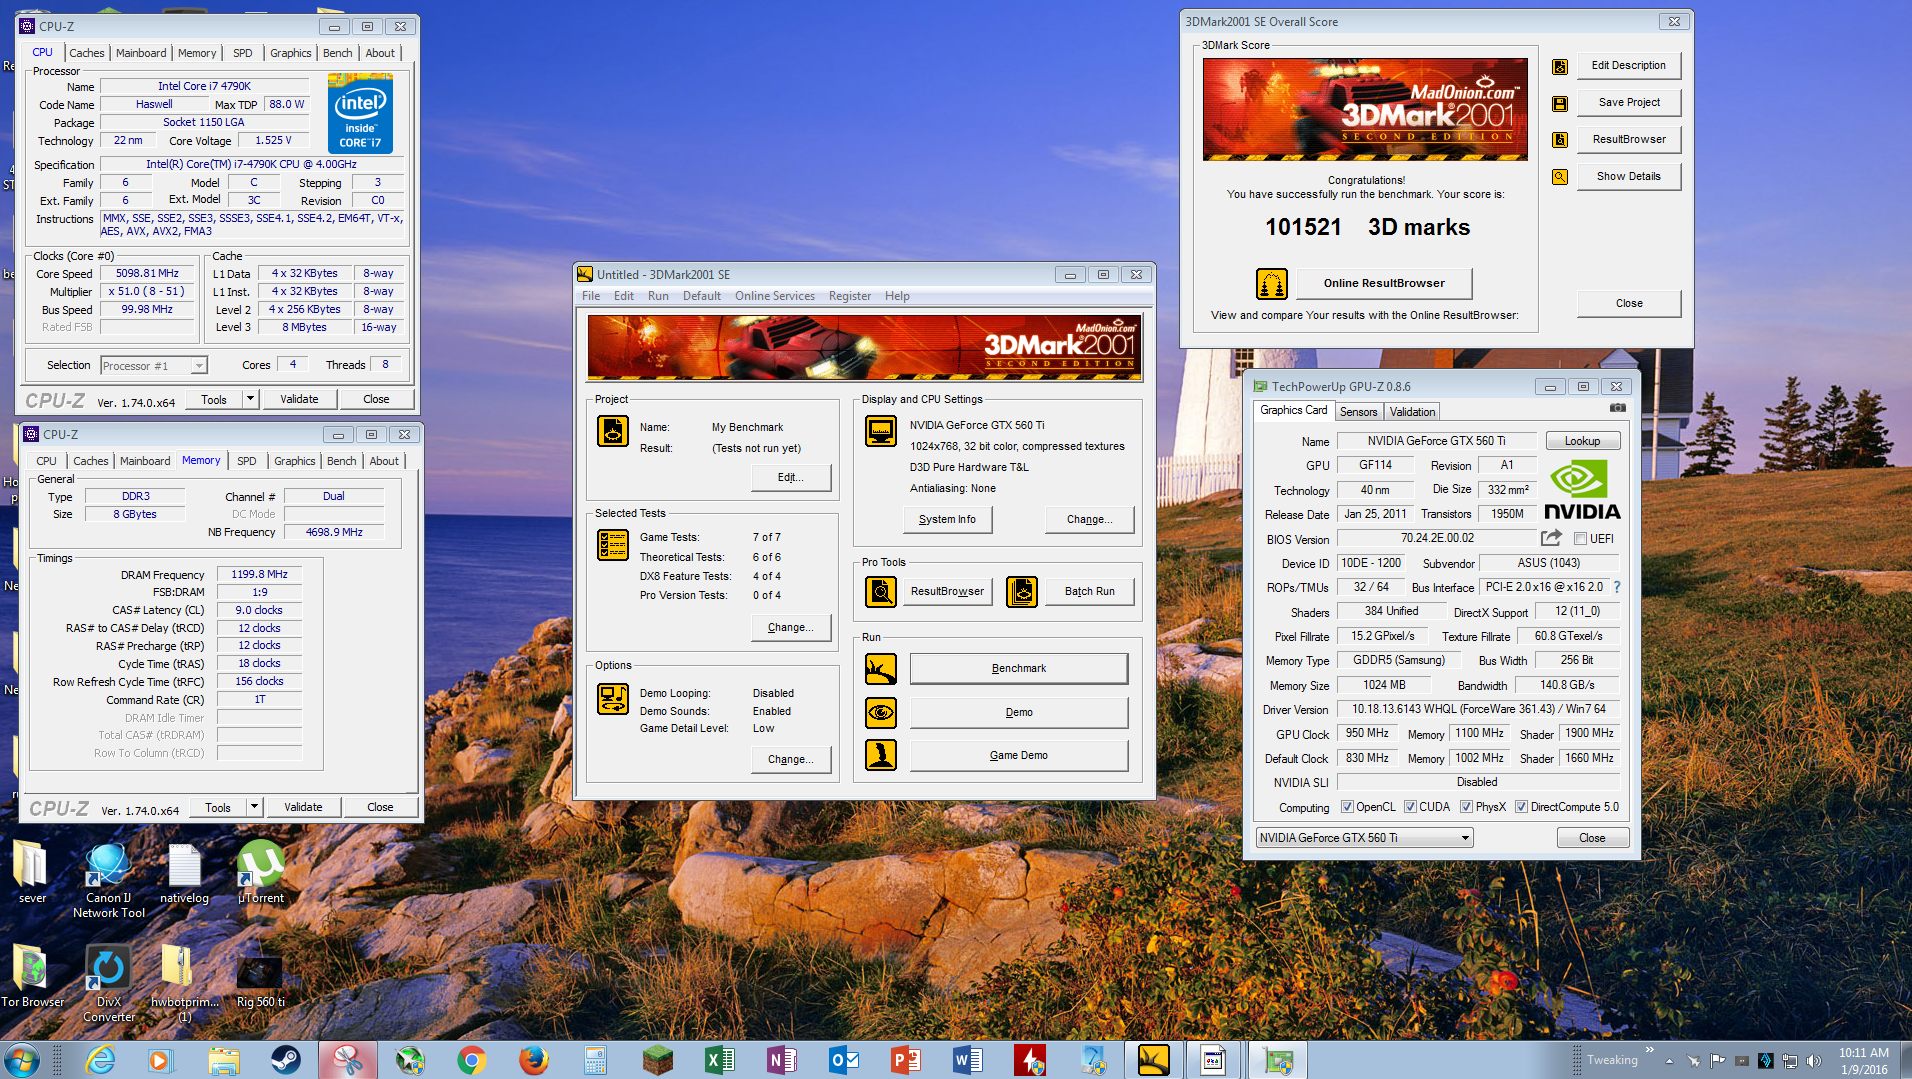
Task: Click the Edit Description icon in Overall Score
Action: coord(1560,67)
